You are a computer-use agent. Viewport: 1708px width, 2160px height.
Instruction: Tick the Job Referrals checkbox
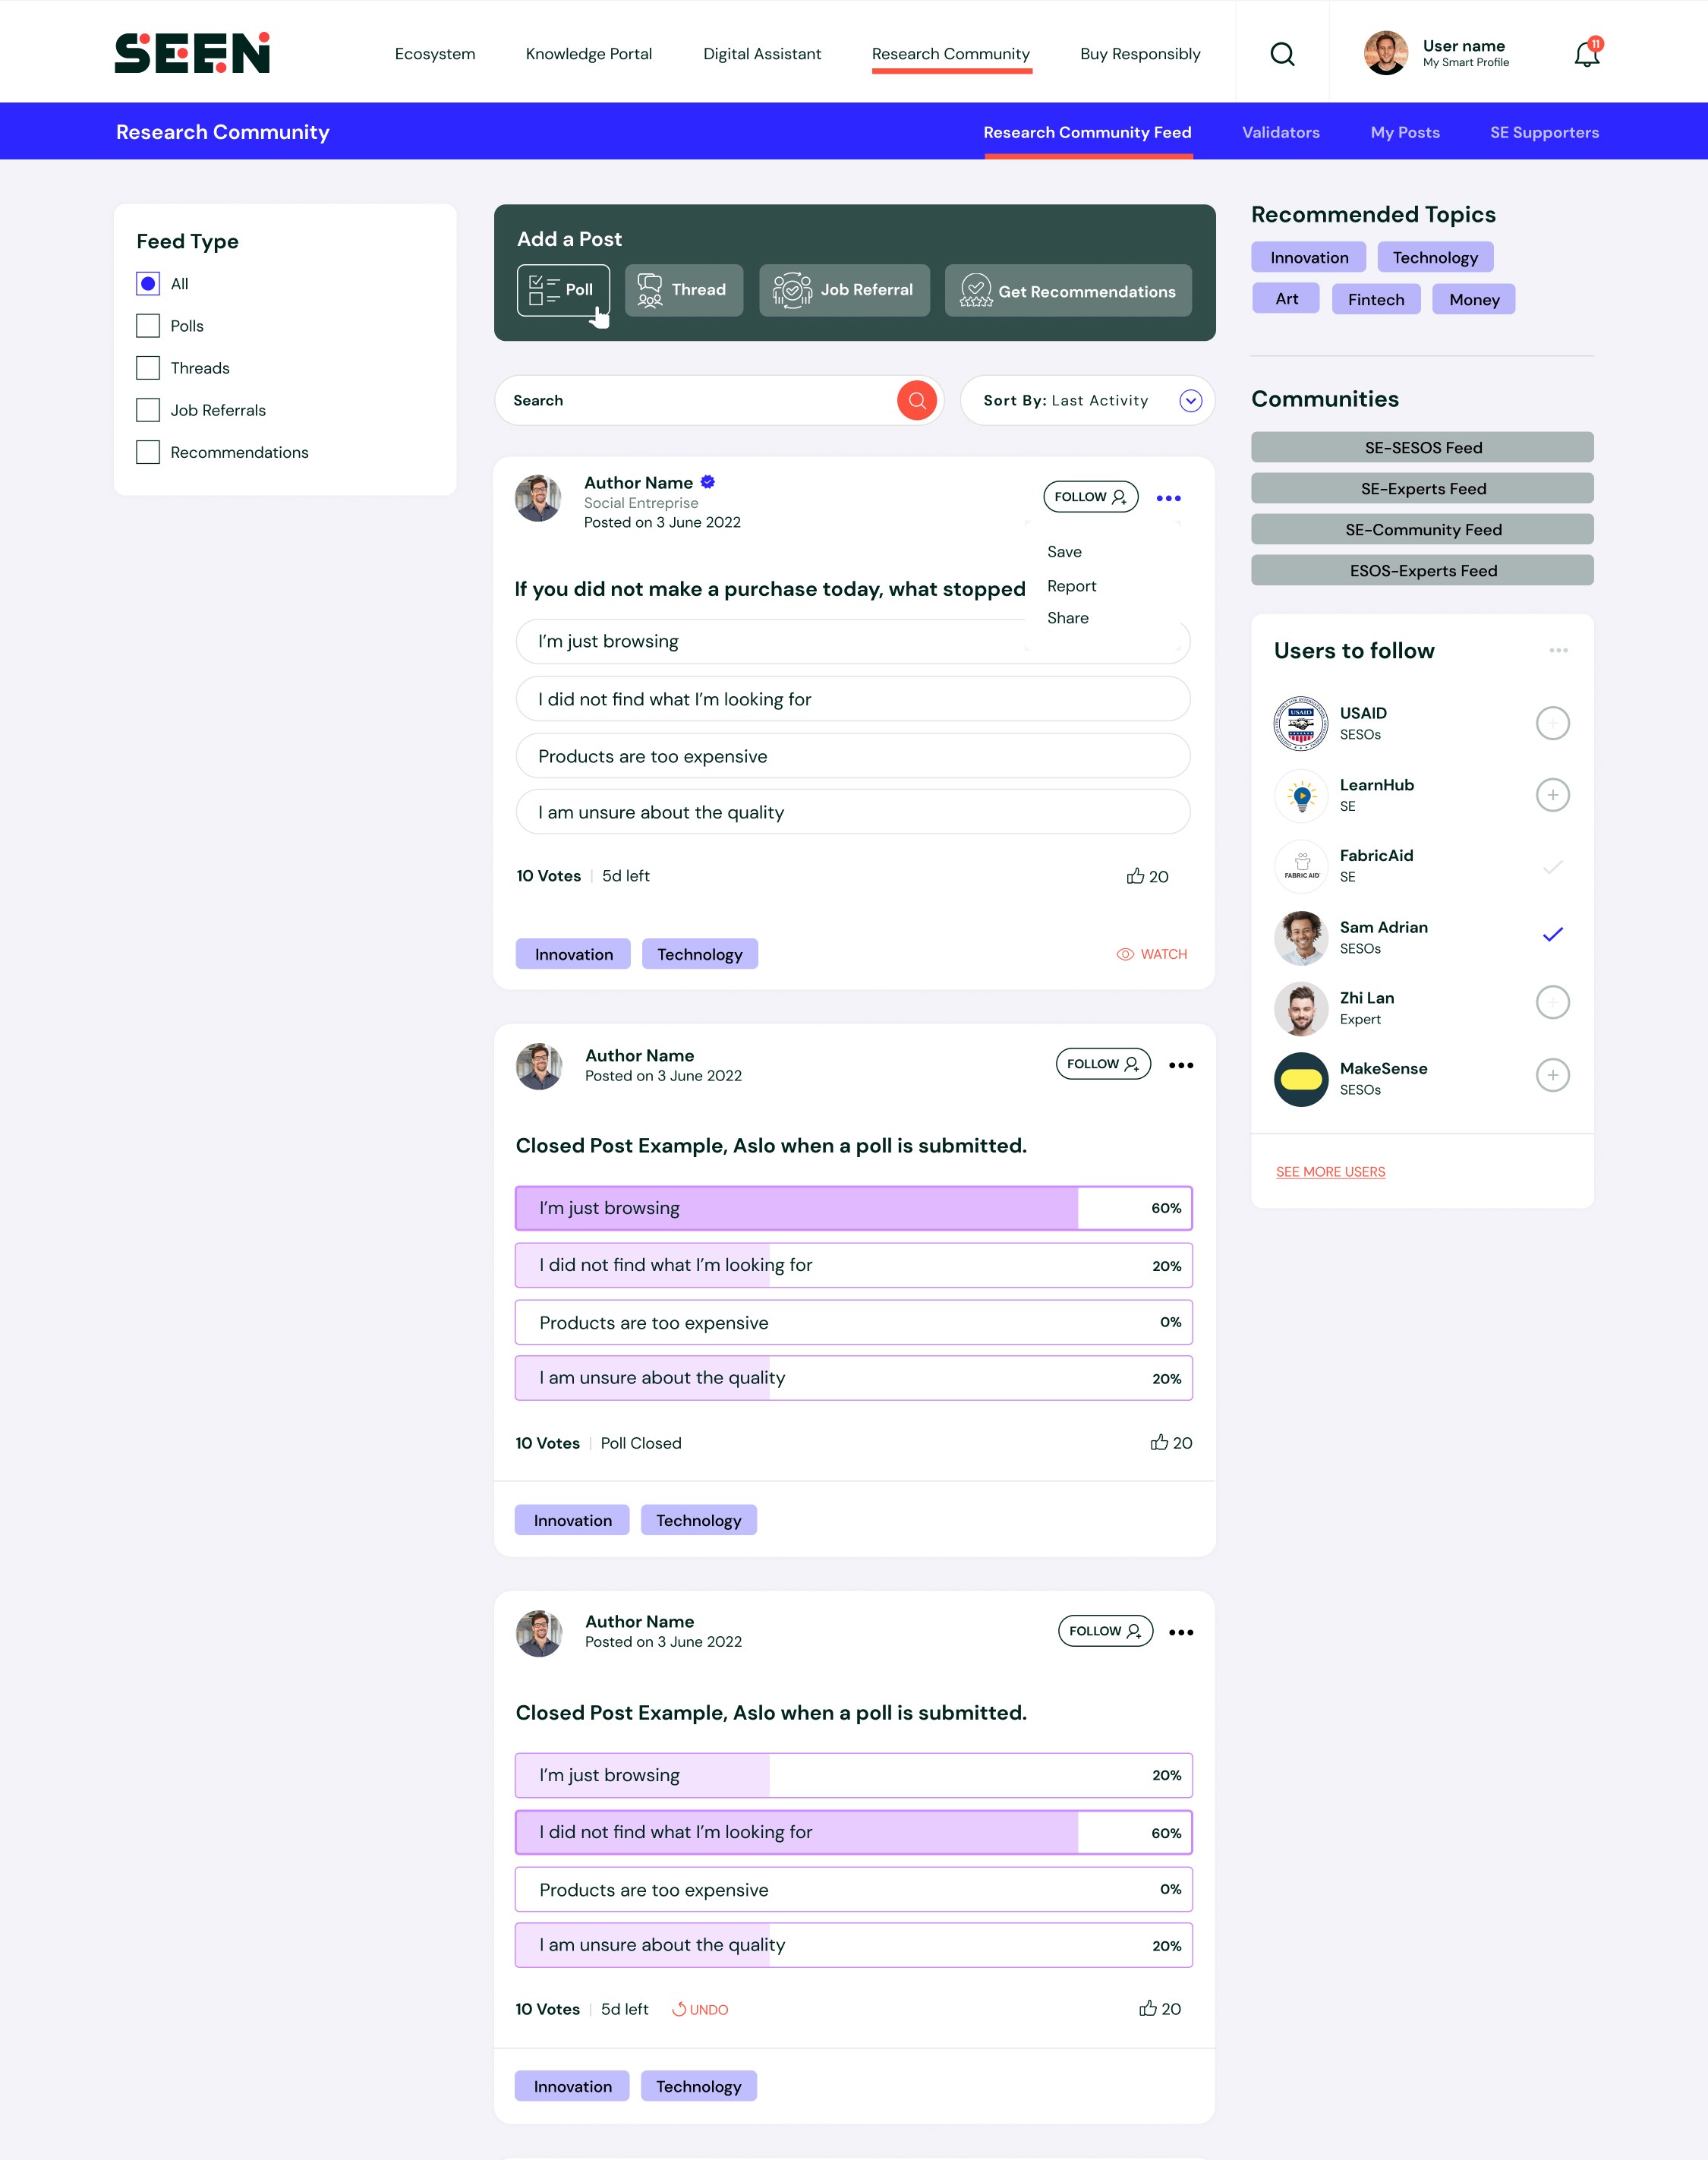148,410
